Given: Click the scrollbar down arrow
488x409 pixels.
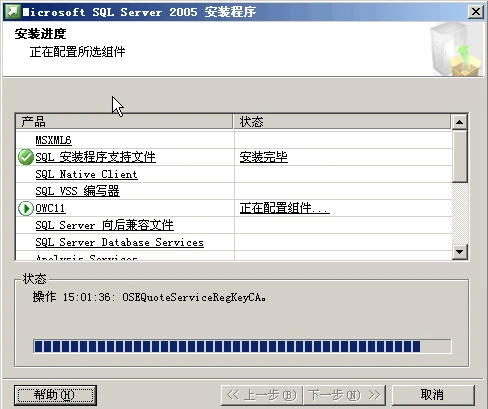Looking at the screenshot, I should 459,252.
